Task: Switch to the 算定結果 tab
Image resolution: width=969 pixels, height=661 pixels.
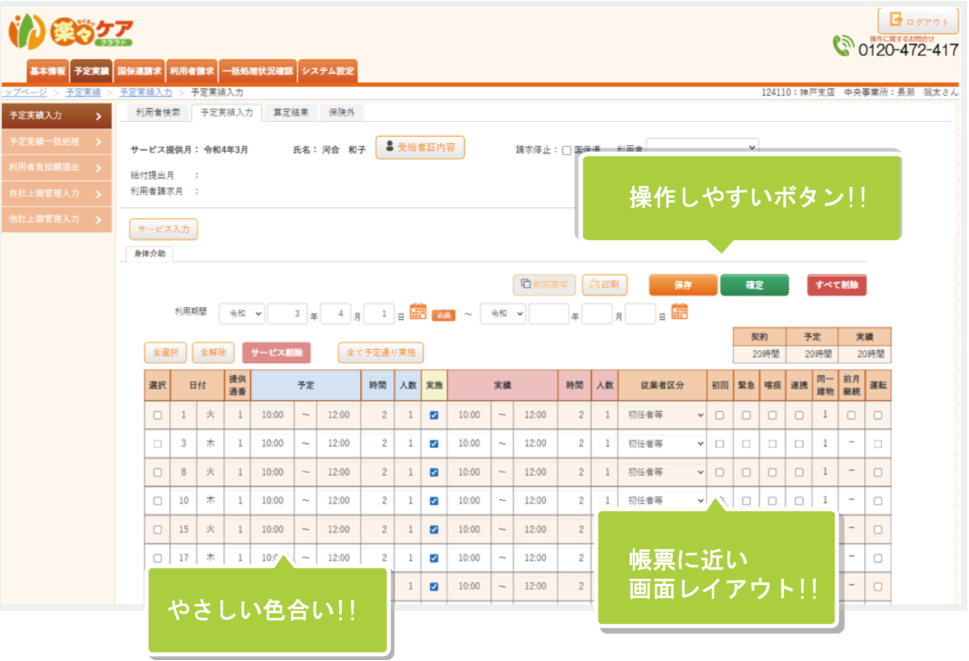Action: pyautogui.click(x=291, y=113)
